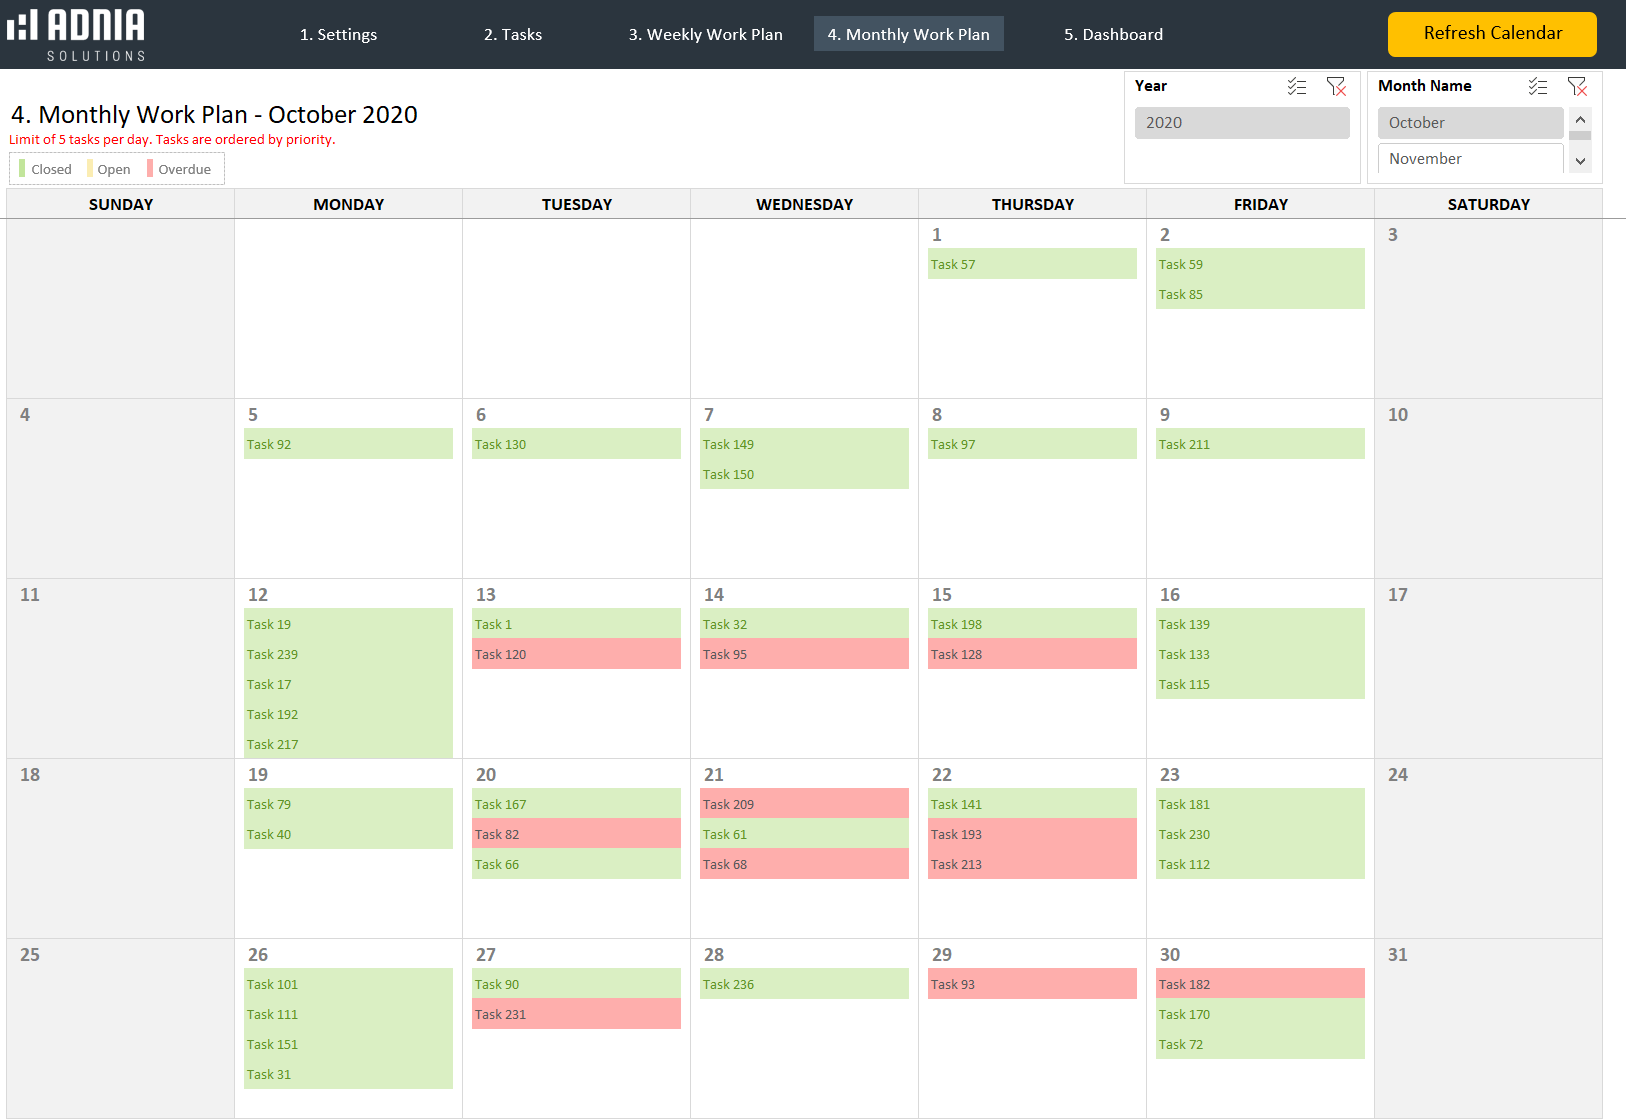The width and height of the screenshot is (1626, 1120).
Task: Open the 1. Settings tab
Action: point(338,35)
